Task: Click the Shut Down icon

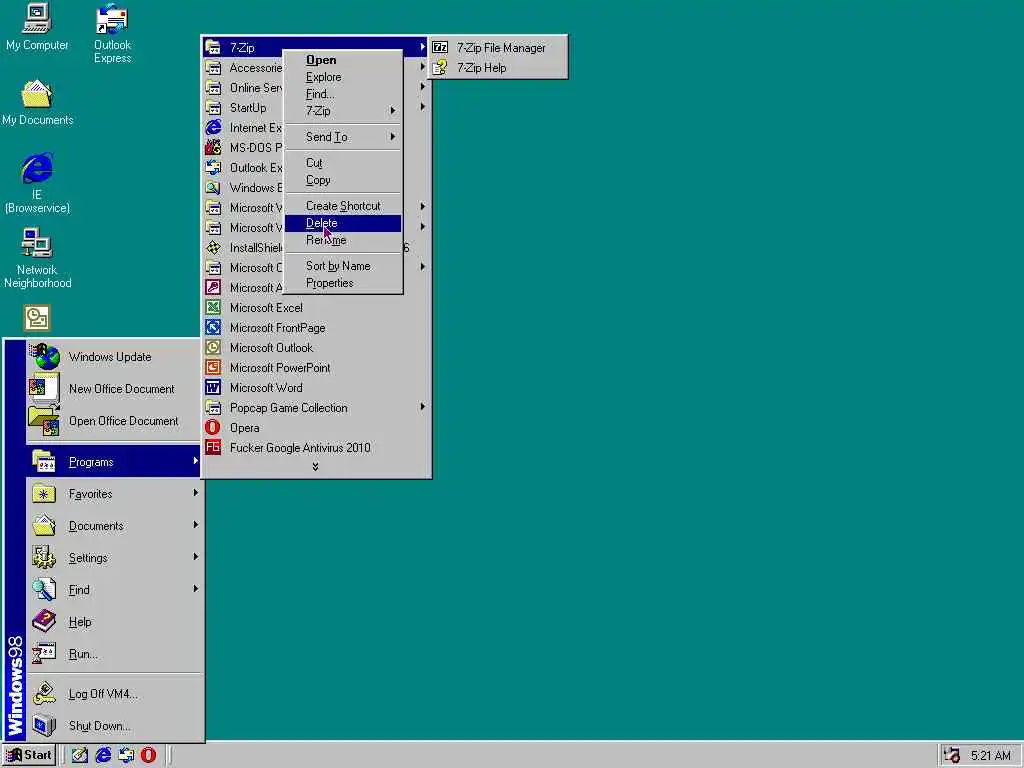Action: click(44, 726)
